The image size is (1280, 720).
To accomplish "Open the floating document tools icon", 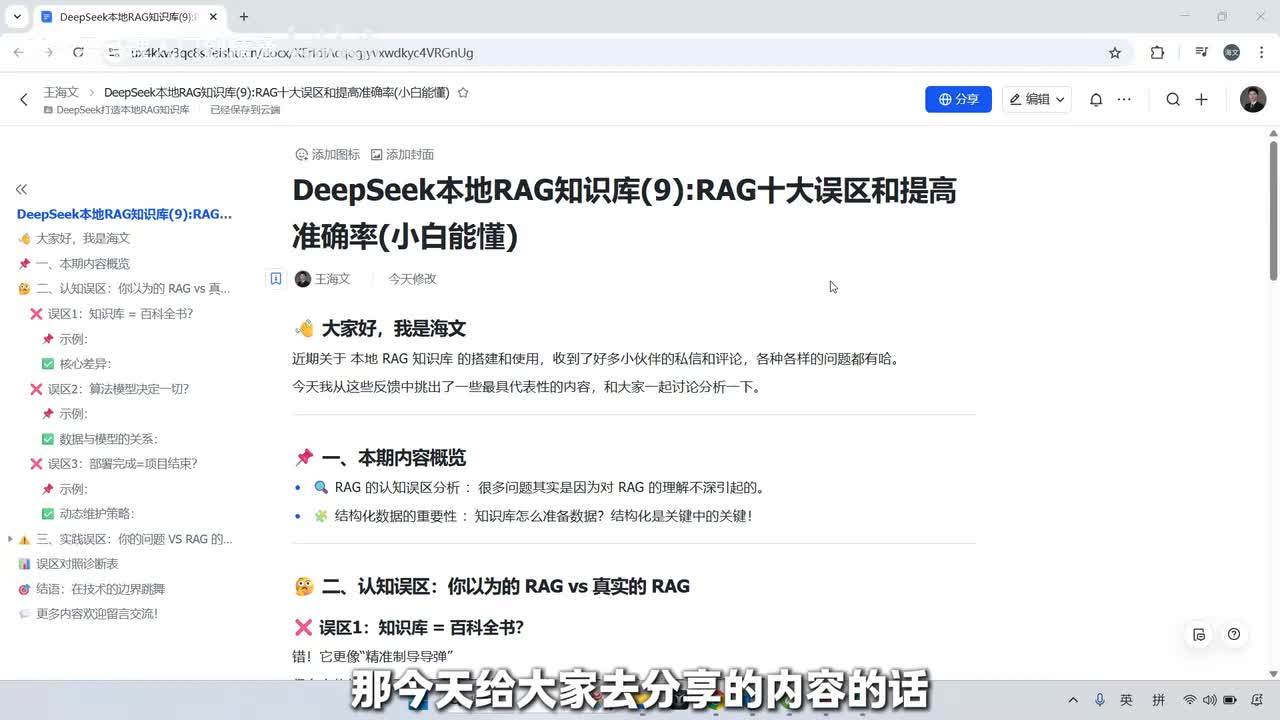I will [1199, 634].
